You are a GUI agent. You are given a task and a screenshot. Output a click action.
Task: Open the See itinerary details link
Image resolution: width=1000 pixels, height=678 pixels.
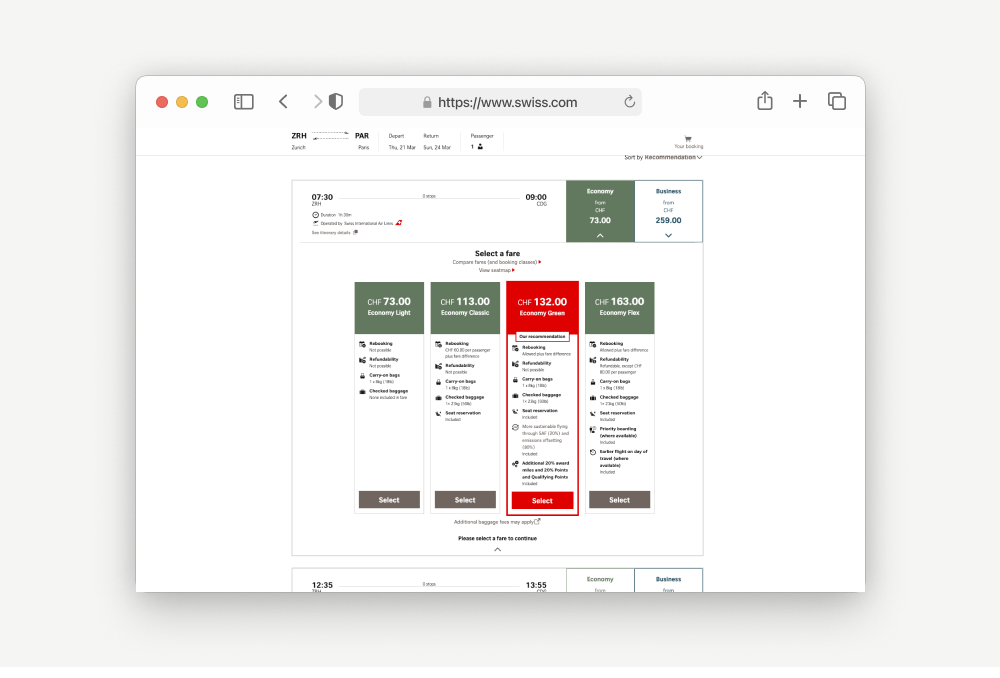(x=331, y=233)
